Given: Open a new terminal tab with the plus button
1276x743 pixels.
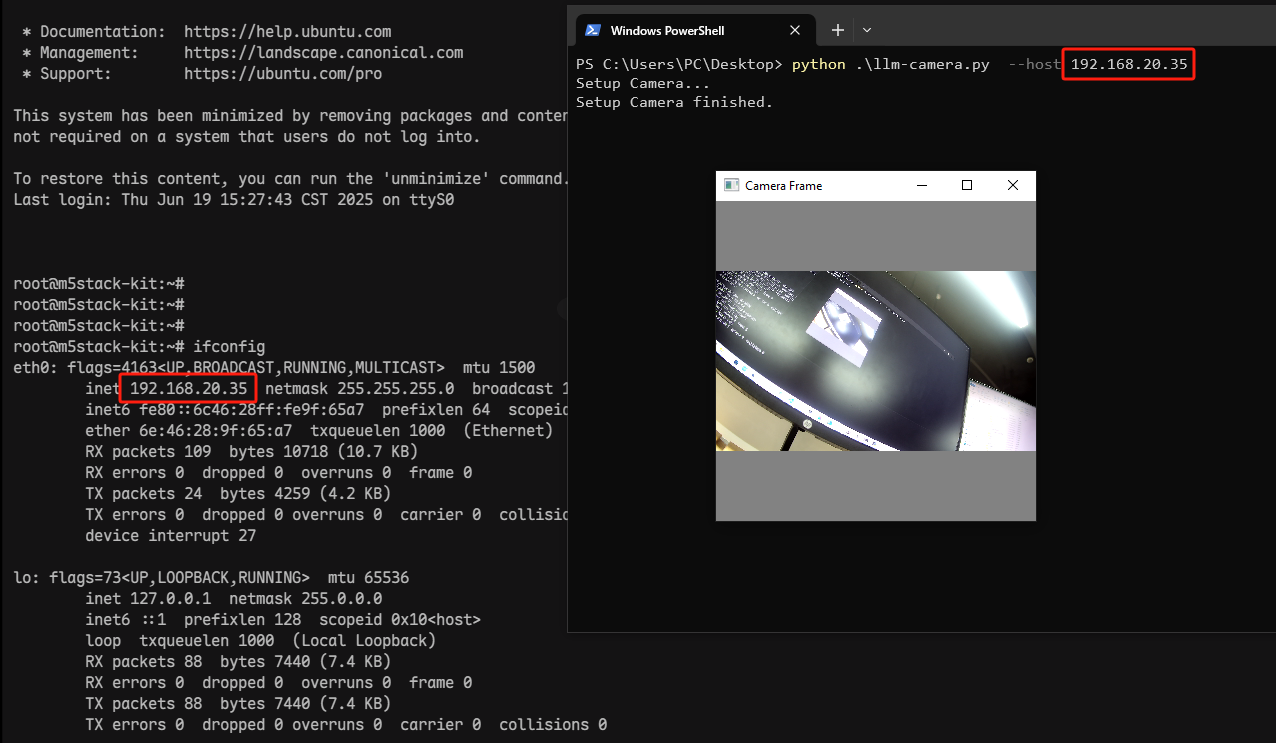Looking at the screenshot, I should (x=838, y=30).
